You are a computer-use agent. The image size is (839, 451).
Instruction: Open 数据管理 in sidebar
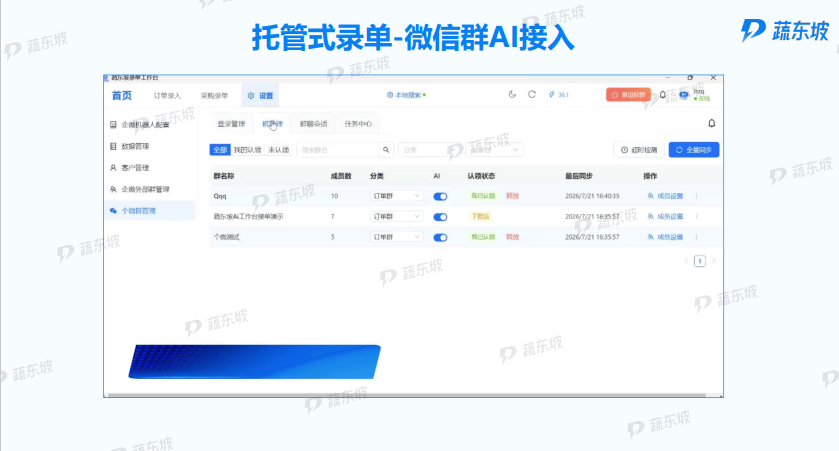(x=135, y=146)
